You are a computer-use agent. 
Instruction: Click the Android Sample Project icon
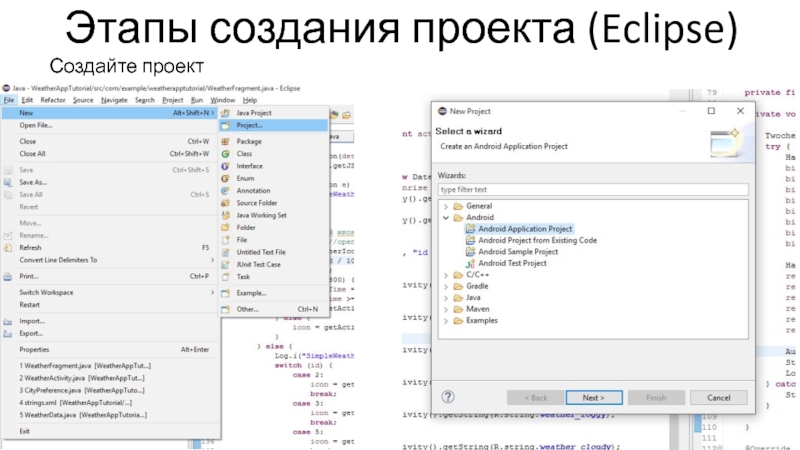[470, 252]
